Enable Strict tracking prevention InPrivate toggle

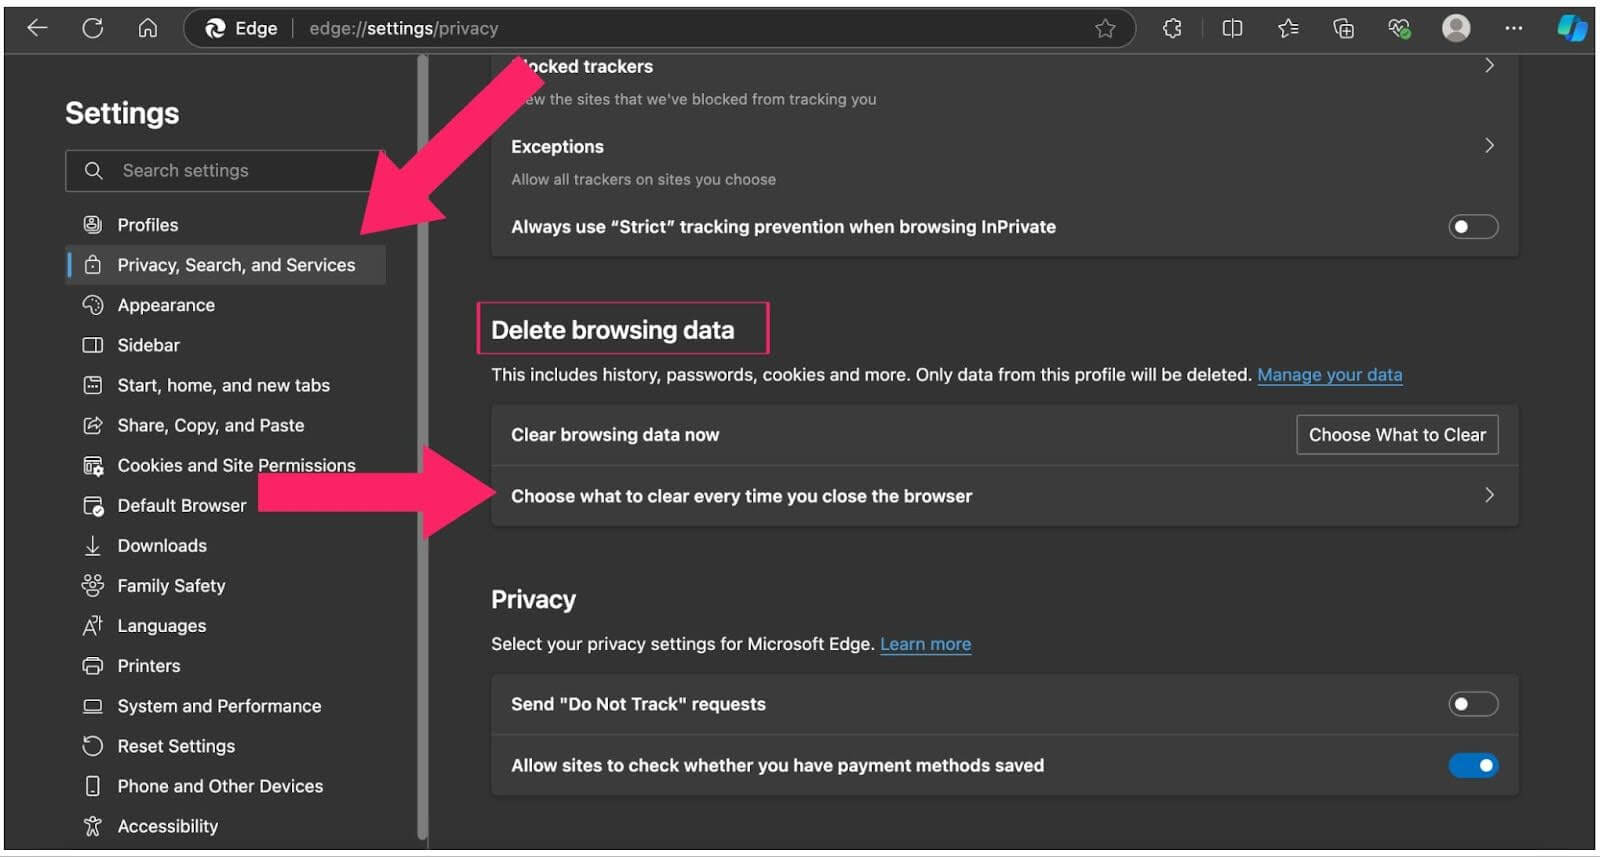point(1472,227)
